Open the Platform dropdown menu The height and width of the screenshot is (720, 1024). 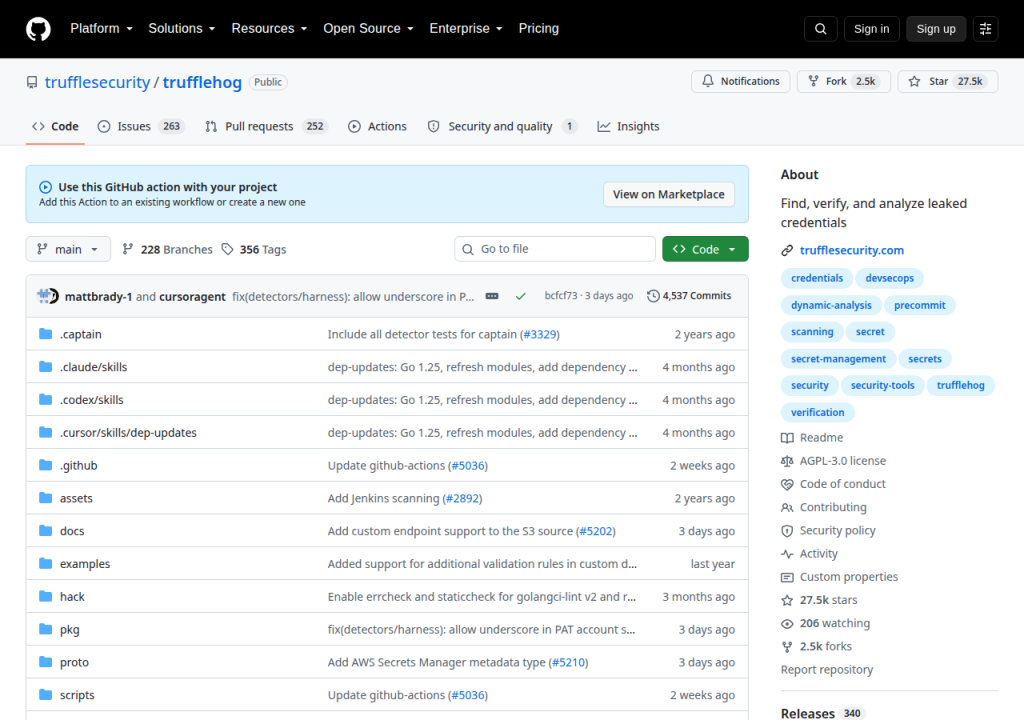click(101, 29)
